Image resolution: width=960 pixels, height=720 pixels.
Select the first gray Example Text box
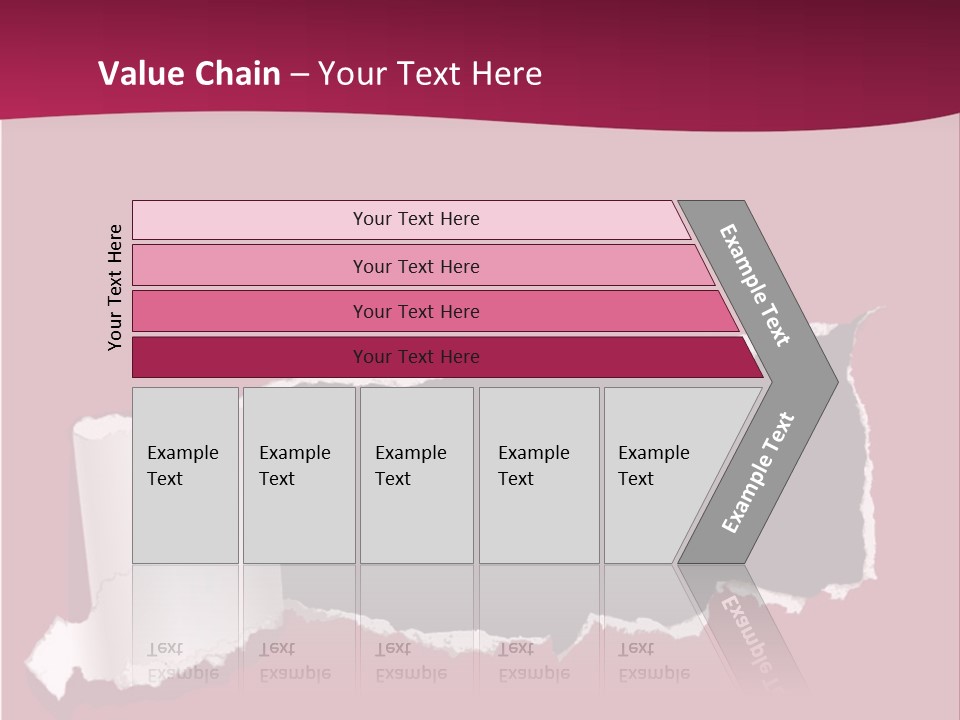[185, 475]
